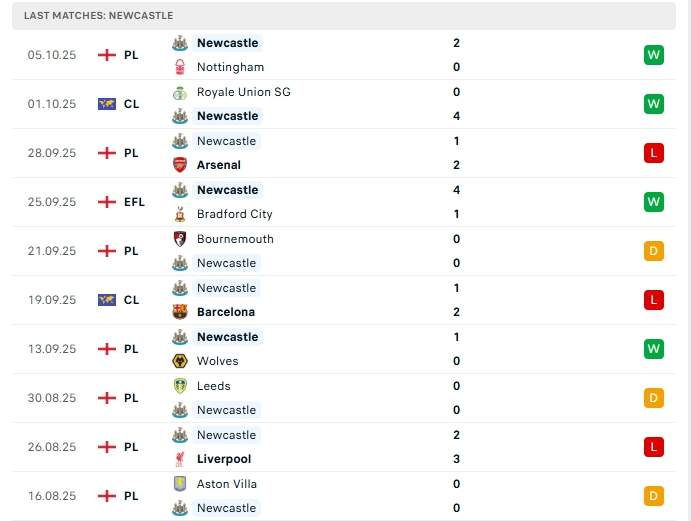Select the Last Matches: Newcastle header
The image size is (691, 521).
[x=99, y=16]
